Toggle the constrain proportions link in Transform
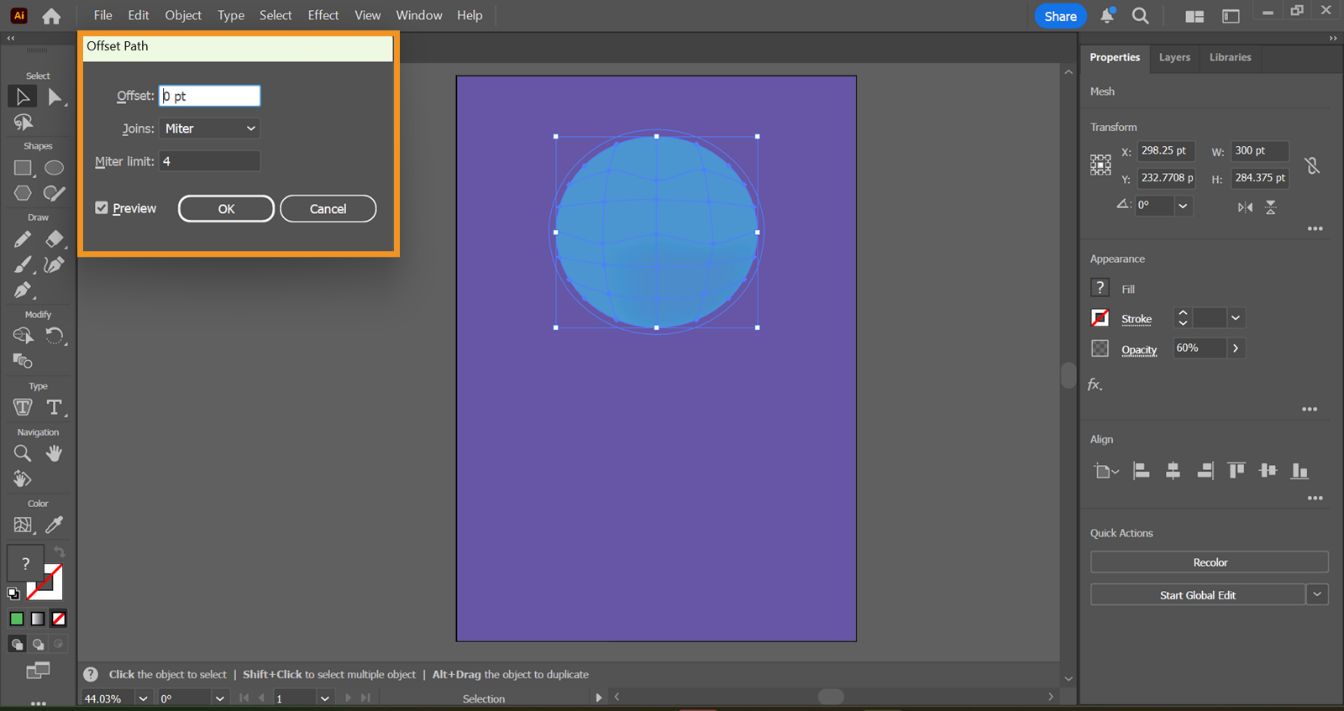The height and width of the screenshot is (711, 1344). 1314,164
